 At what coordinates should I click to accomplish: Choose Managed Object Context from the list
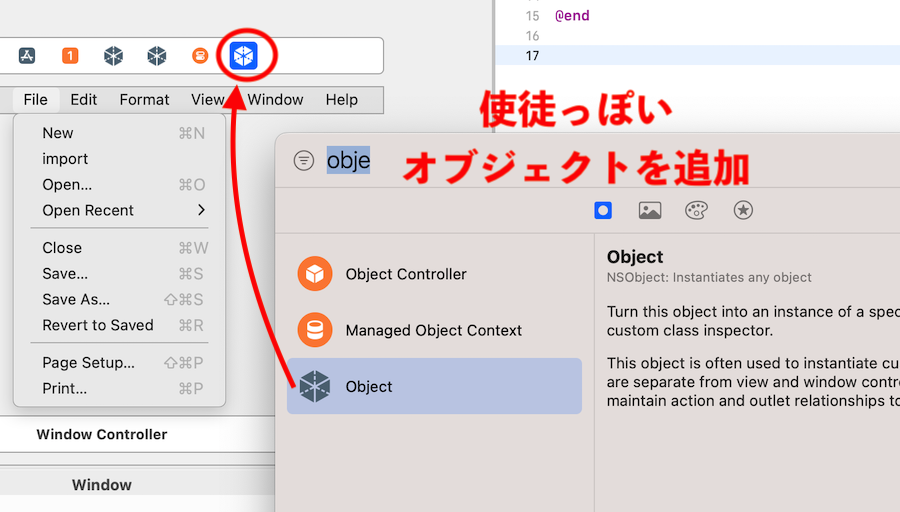[x=433, y=330]
